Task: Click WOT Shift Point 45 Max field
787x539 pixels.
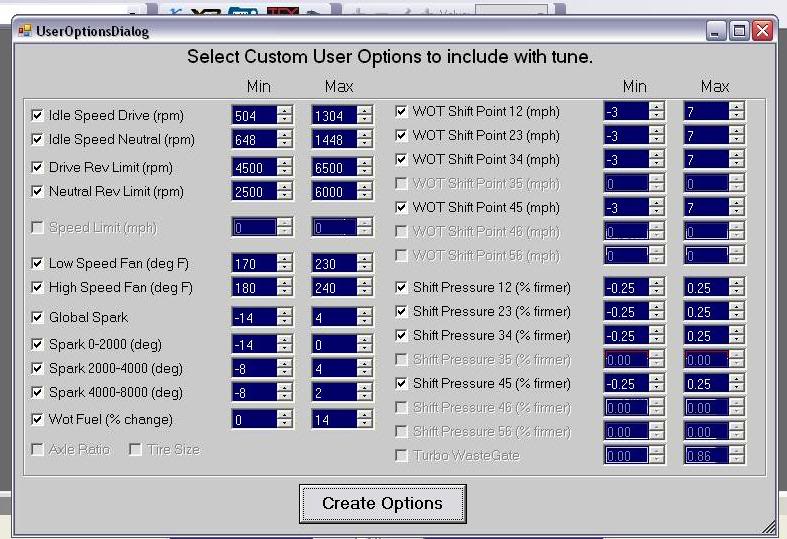Action: (x=706, y=207)
